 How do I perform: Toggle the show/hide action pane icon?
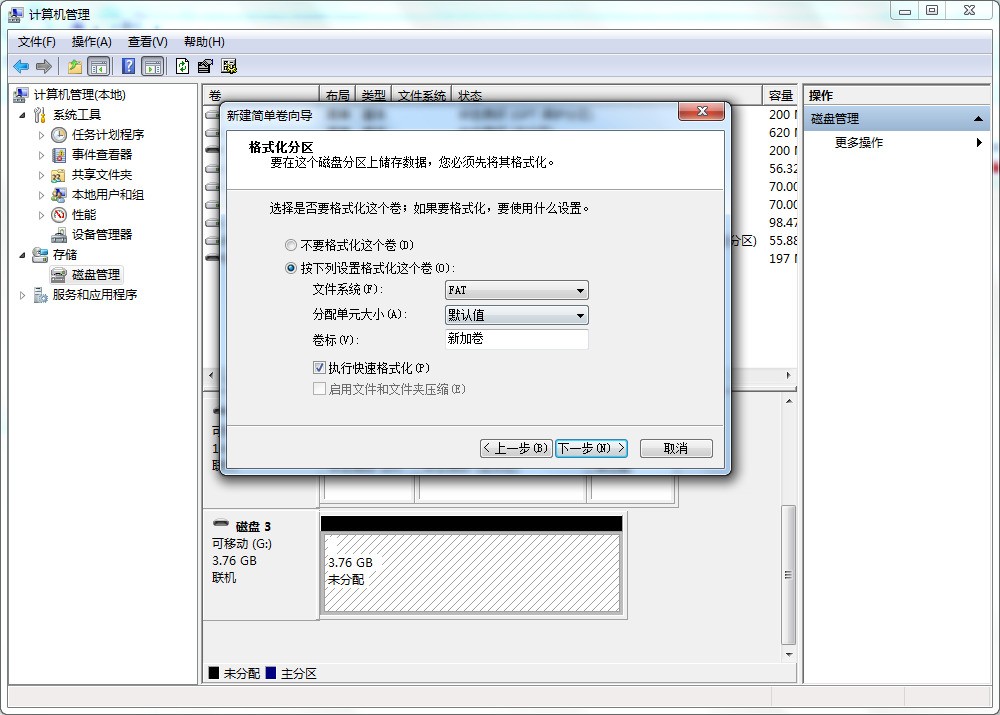(x=152, y=66)
